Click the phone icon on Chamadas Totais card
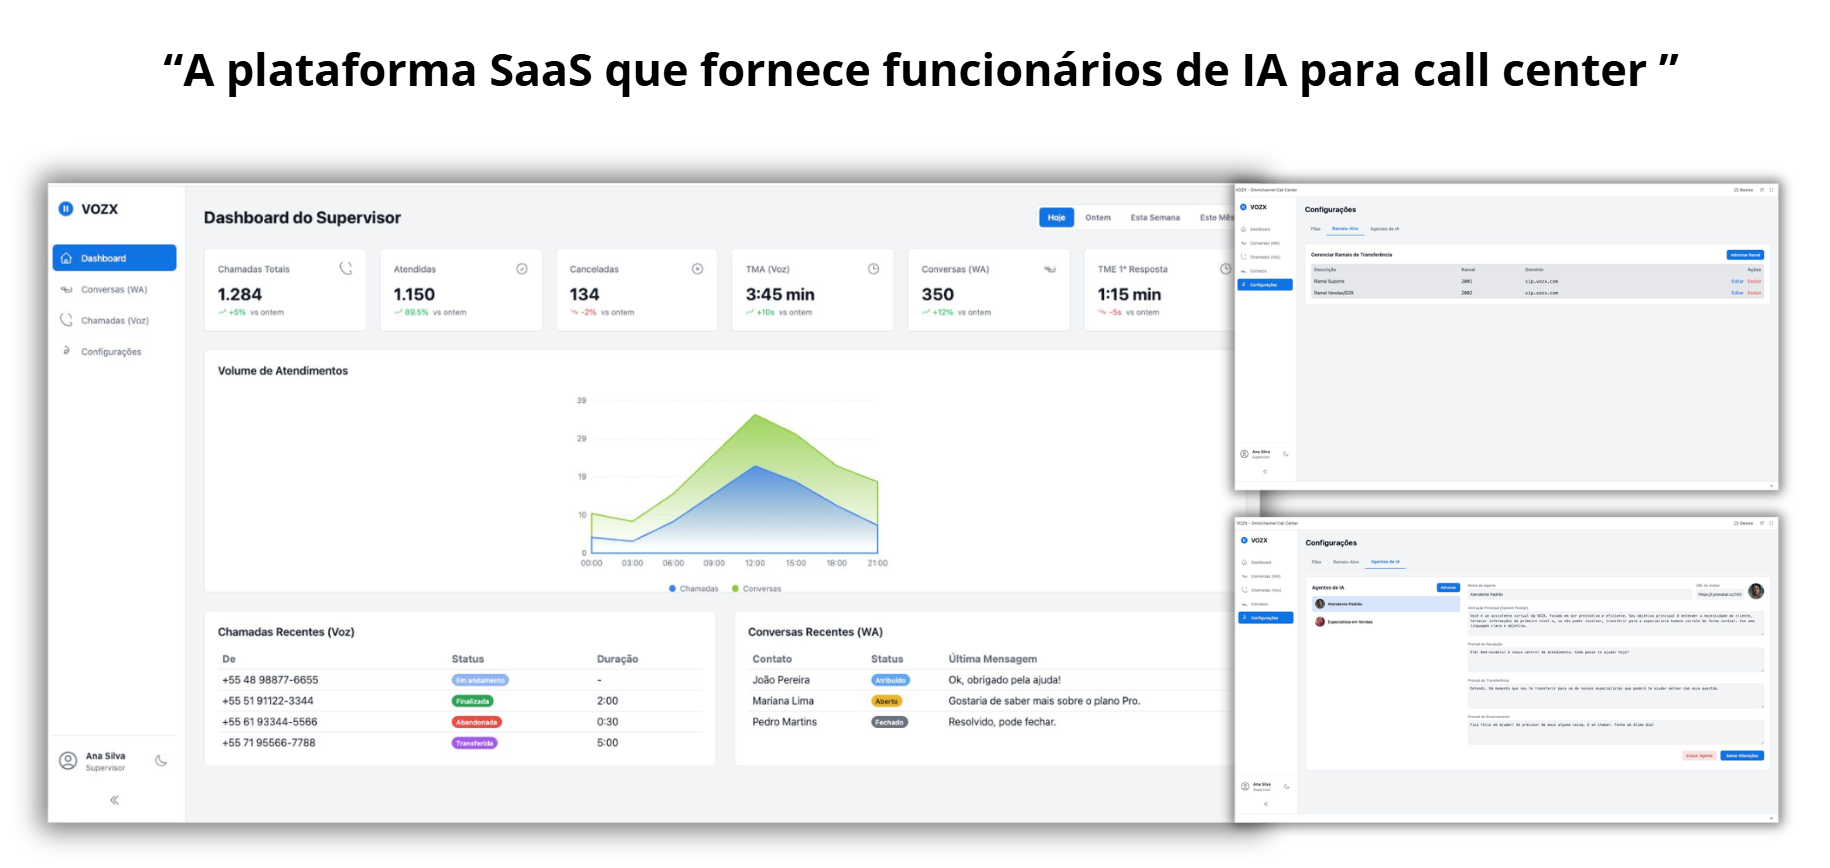 [x=346, y=268]
